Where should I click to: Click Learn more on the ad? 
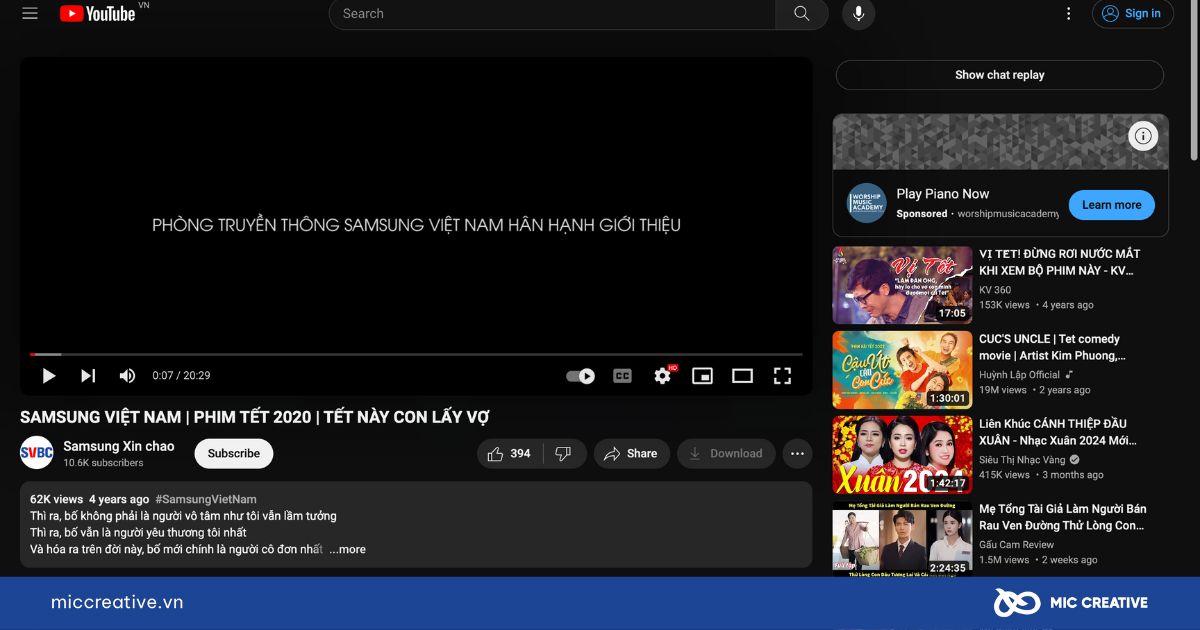click(x=1112, y=205)
